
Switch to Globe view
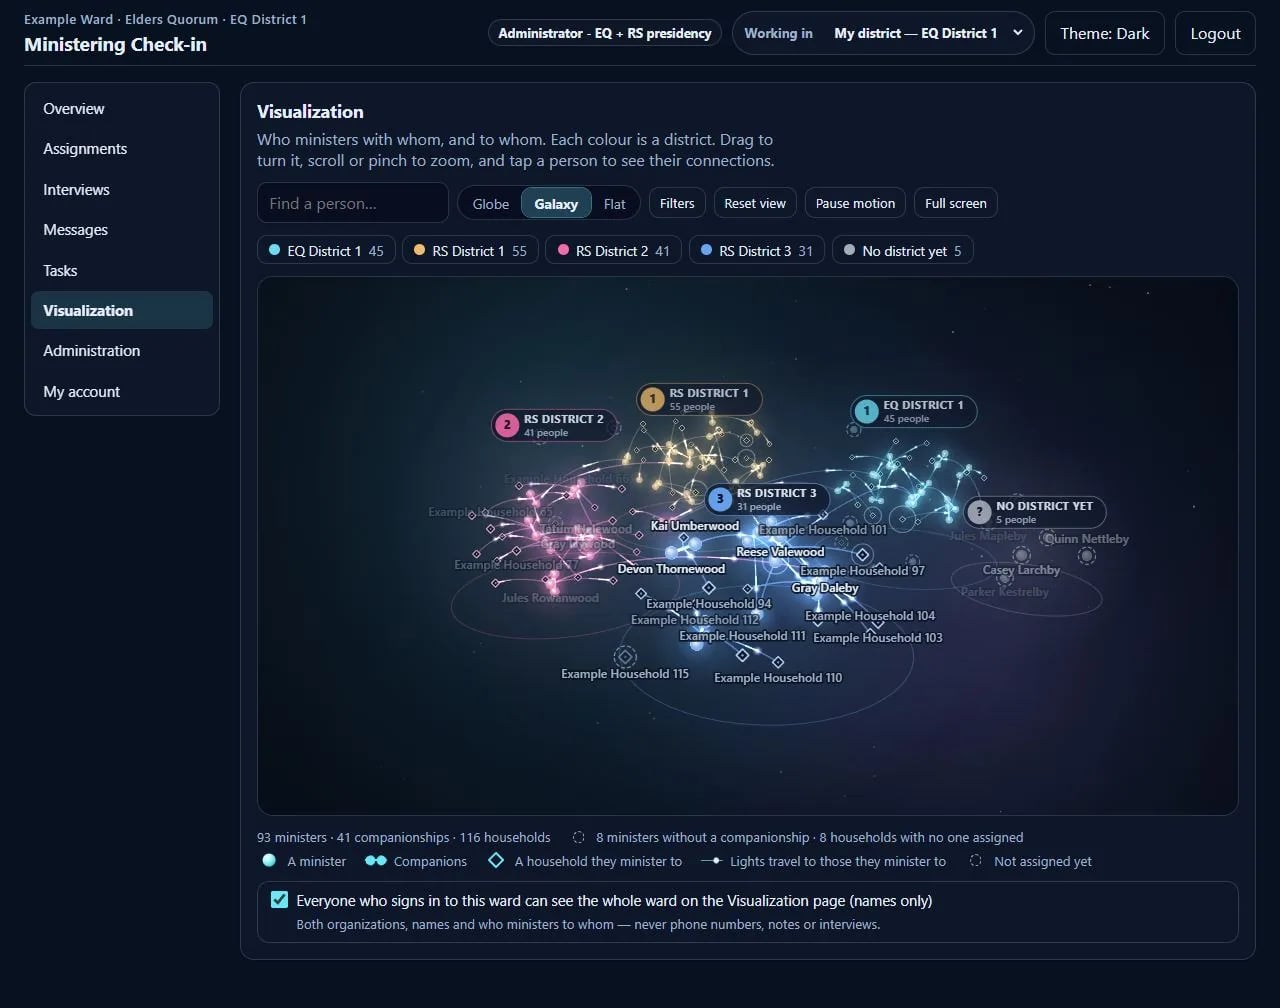[x=491, y=204]
